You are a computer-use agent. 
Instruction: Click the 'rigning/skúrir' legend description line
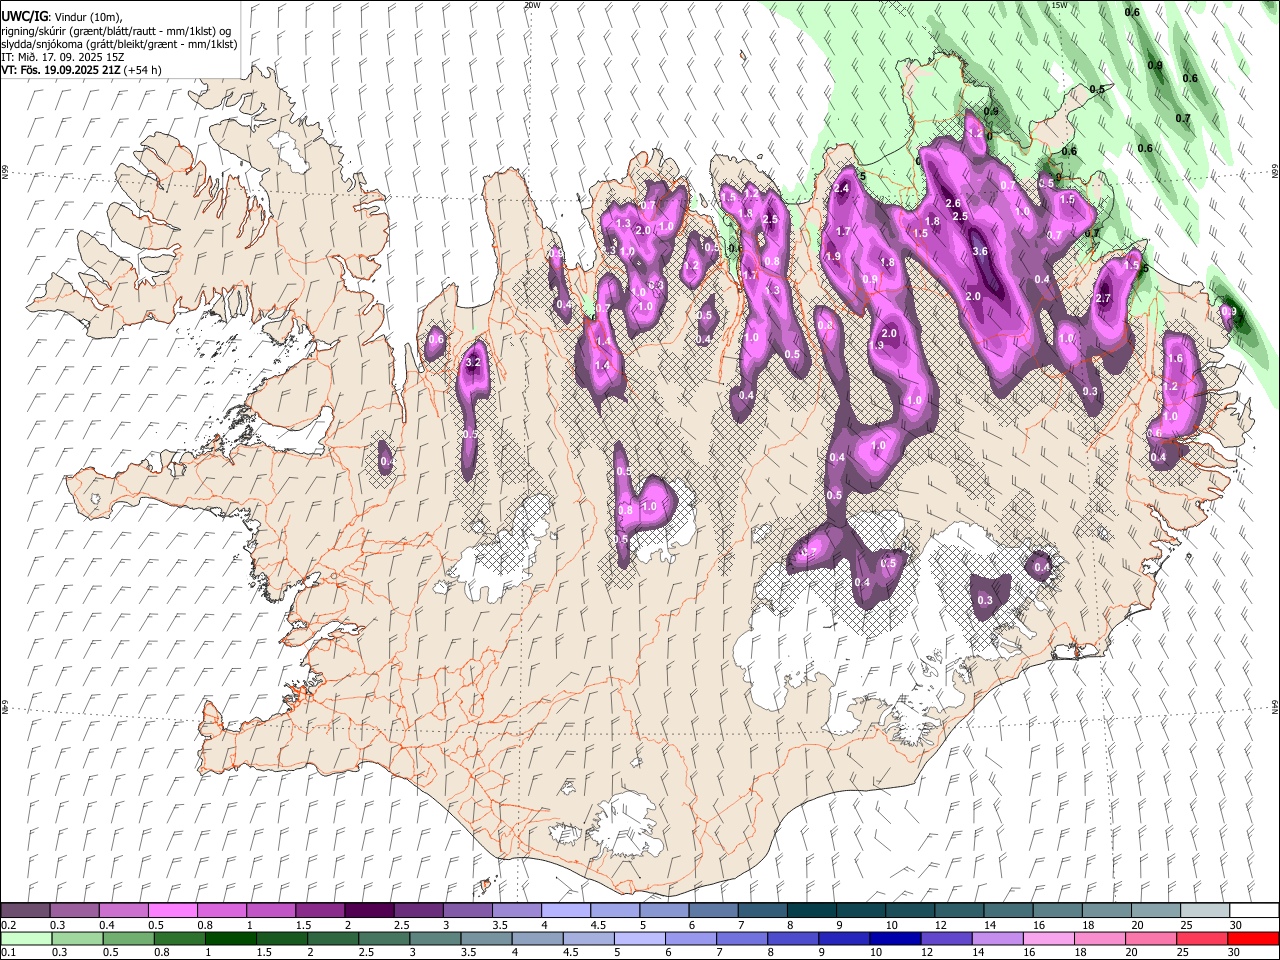(x=115, y=31)
